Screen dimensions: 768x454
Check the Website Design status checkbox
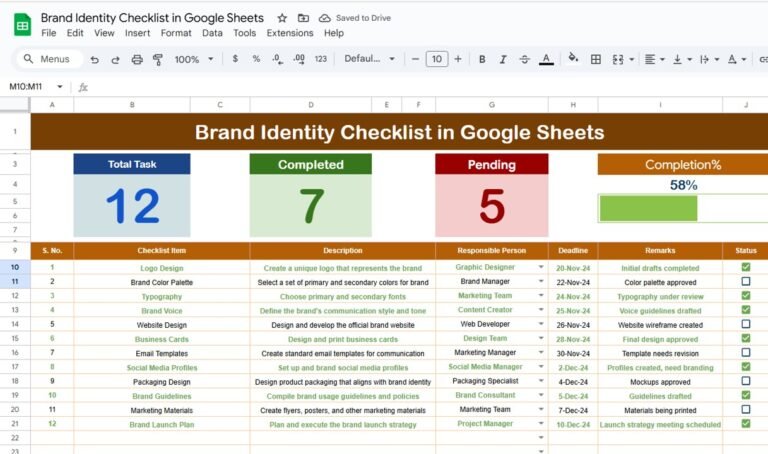pyautogui.click(x=745, y=324)
